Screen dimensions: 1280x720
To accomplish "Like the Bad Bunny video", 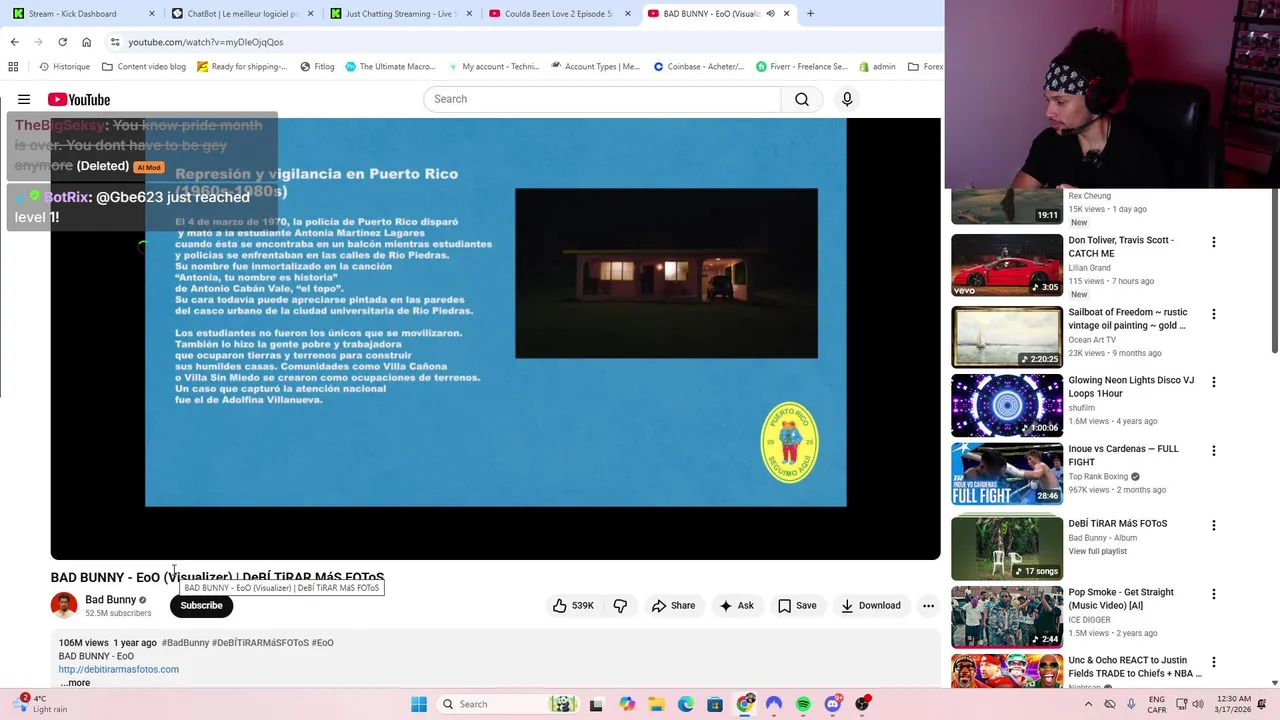I will pos(574,605).
